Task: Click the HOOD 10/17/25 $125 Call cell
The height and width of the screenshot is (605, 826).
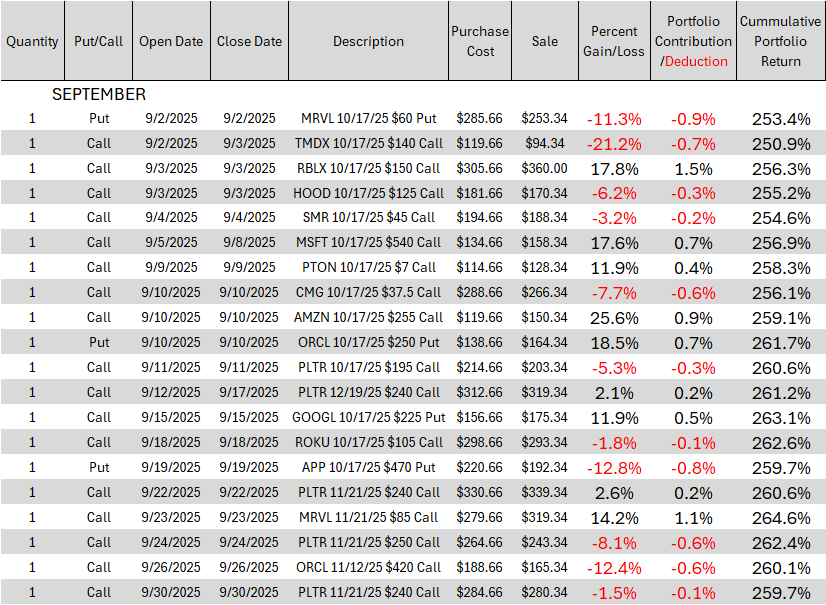Action: pyautogui.click(x=369, y=193)
